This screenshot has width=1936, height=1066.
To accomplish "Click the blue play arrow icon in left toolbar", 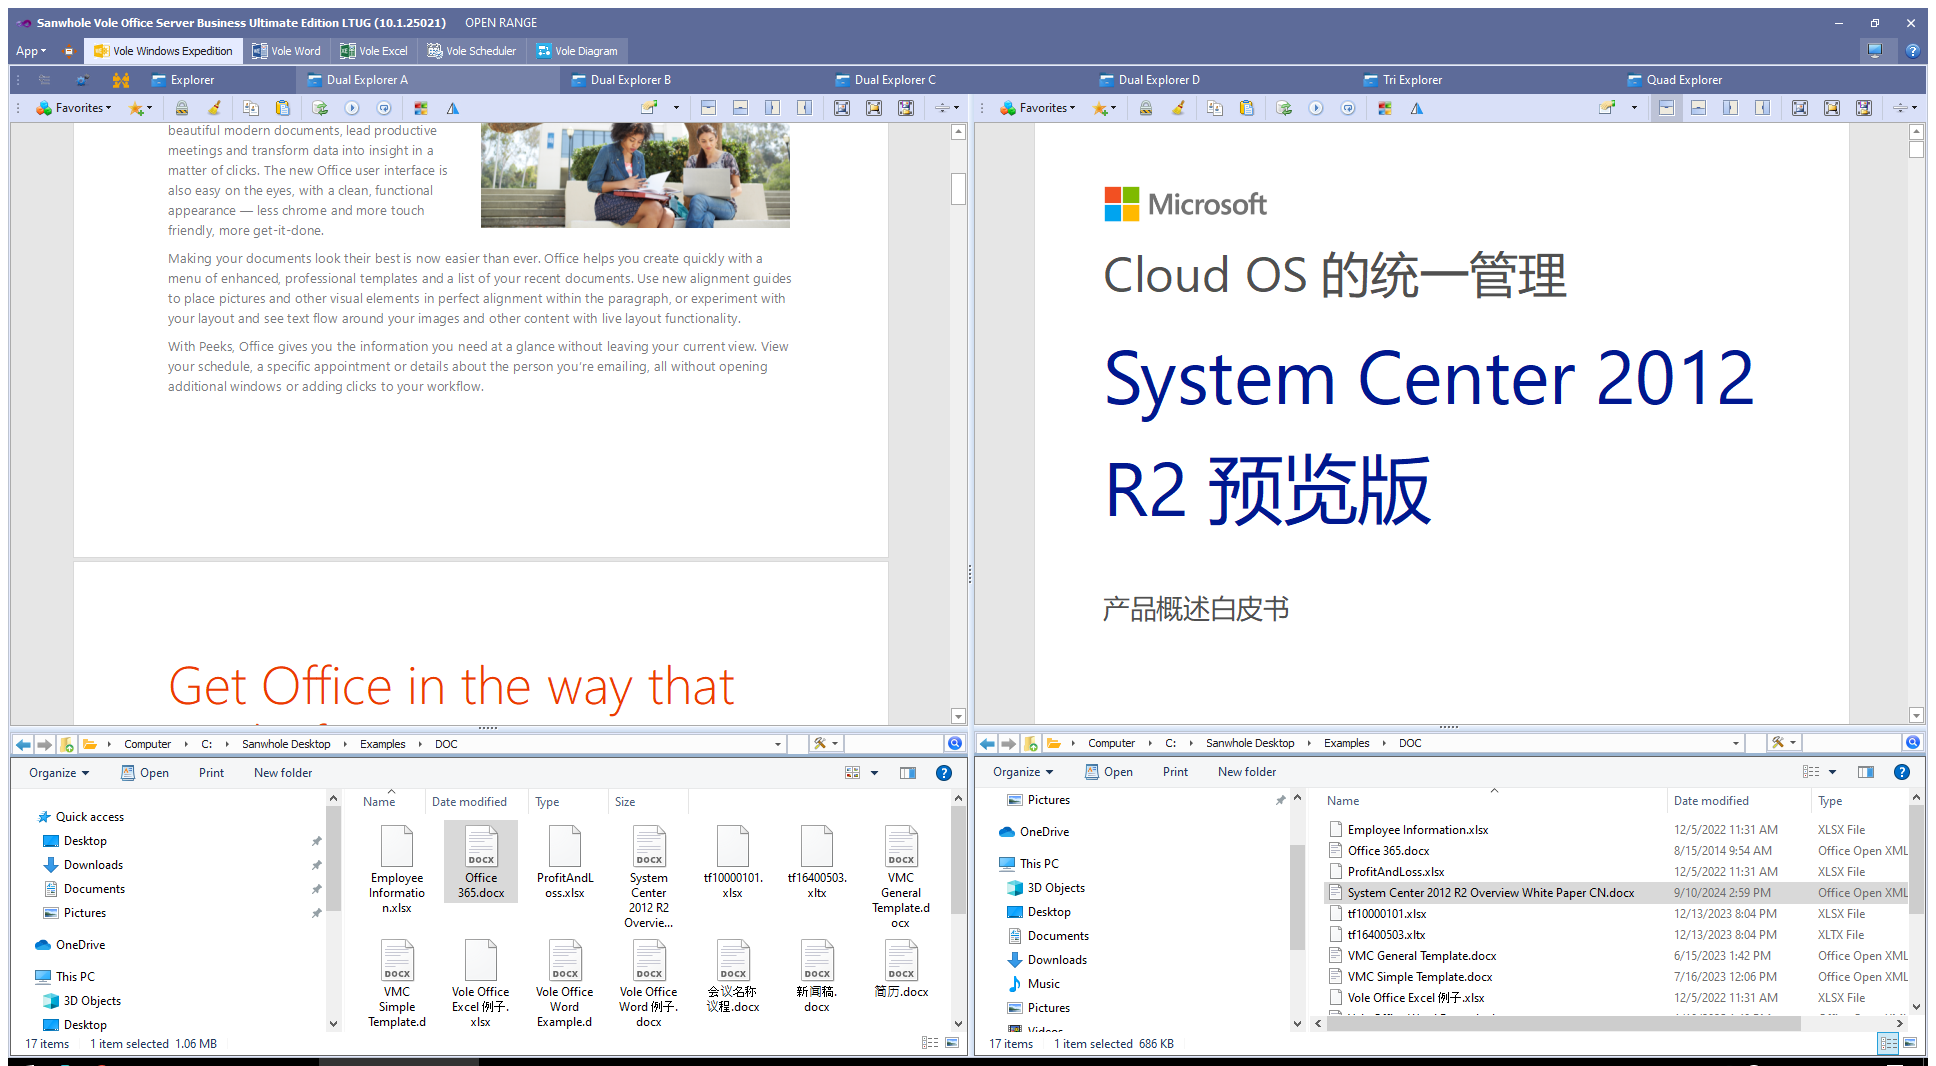I will (x=352, y=108).
